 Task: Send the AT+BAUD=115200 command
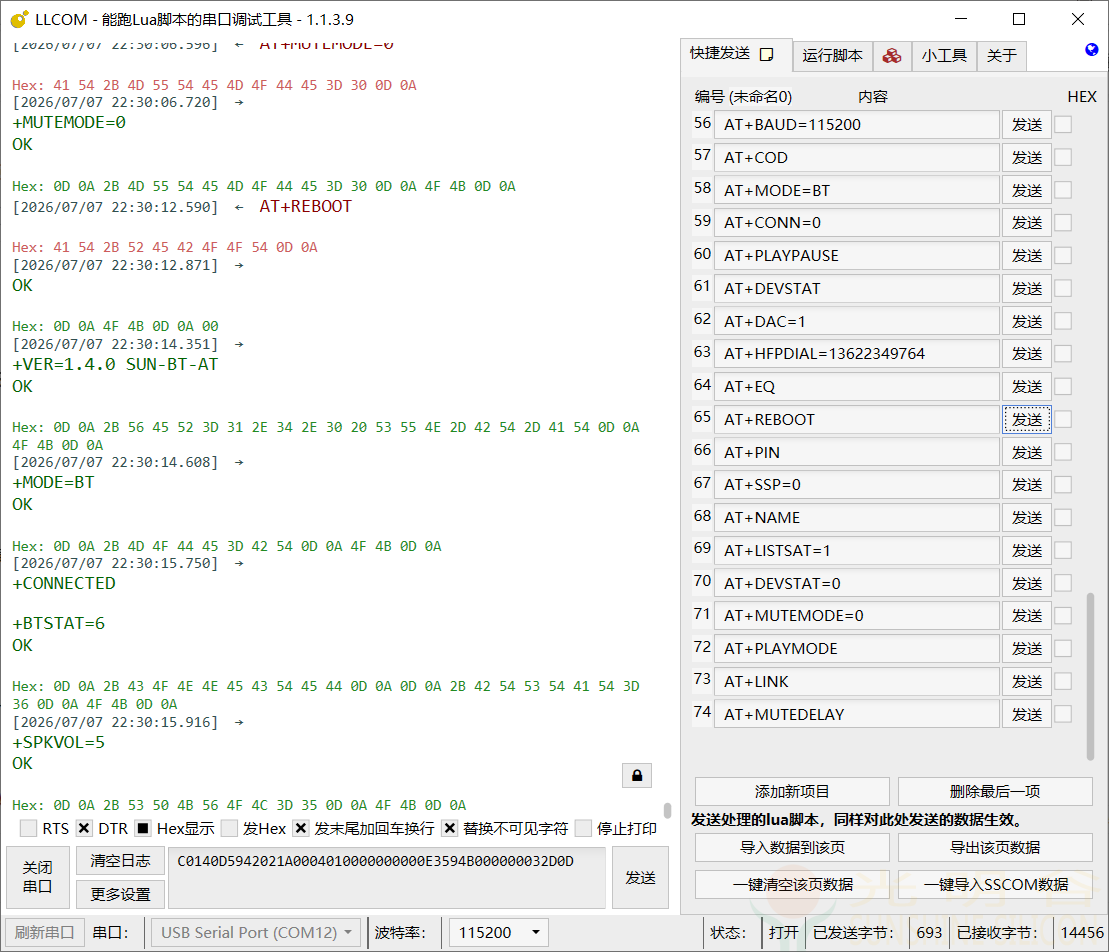point(1026,124)
